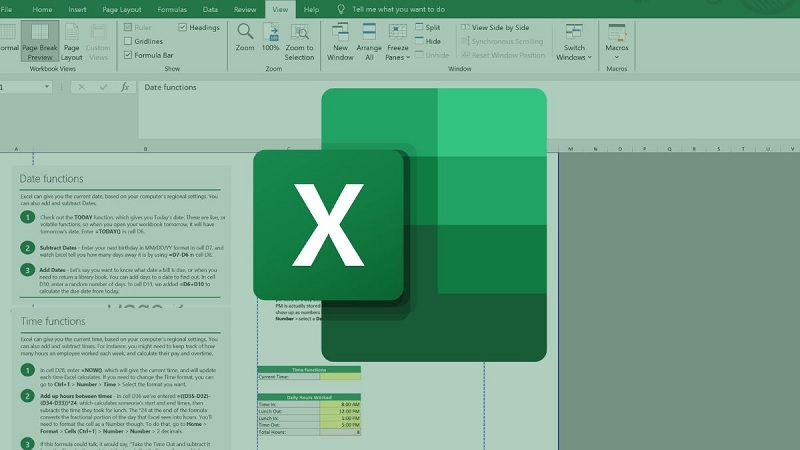The width and height of the screenshot is (800, 450).
Task: Select the Time Out value 5:00 PM
Action: [x=340, y=424]
